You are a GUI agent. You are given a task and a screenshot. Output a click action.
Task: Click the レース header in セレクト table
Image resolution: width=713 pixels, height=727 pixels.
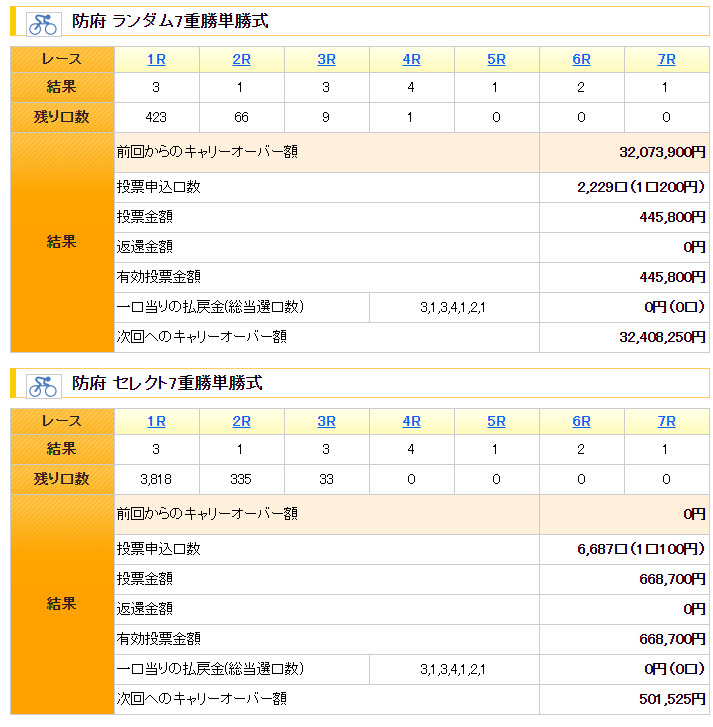point(62,421)
